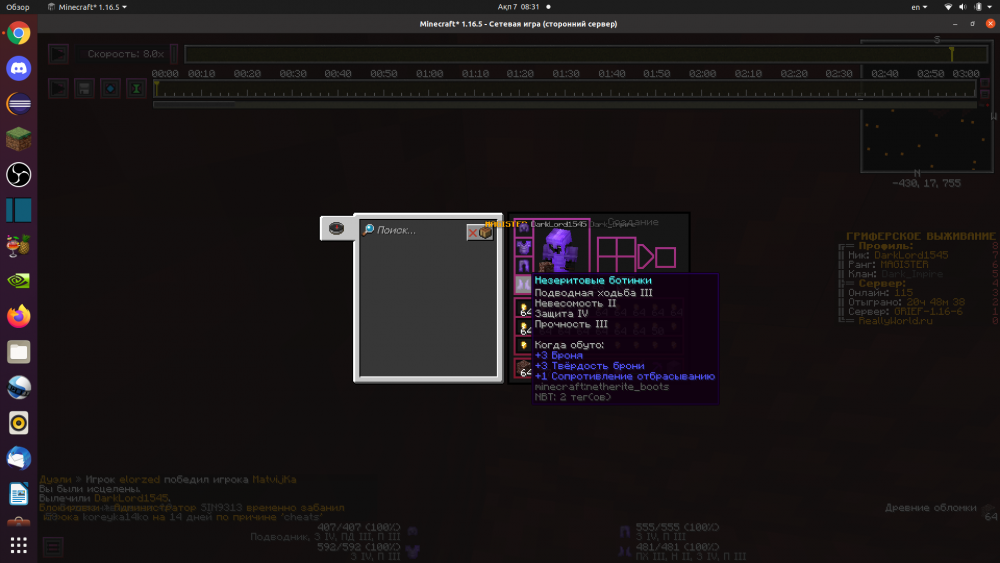Click the upper replay timeline bar

[x=586, y=54]
